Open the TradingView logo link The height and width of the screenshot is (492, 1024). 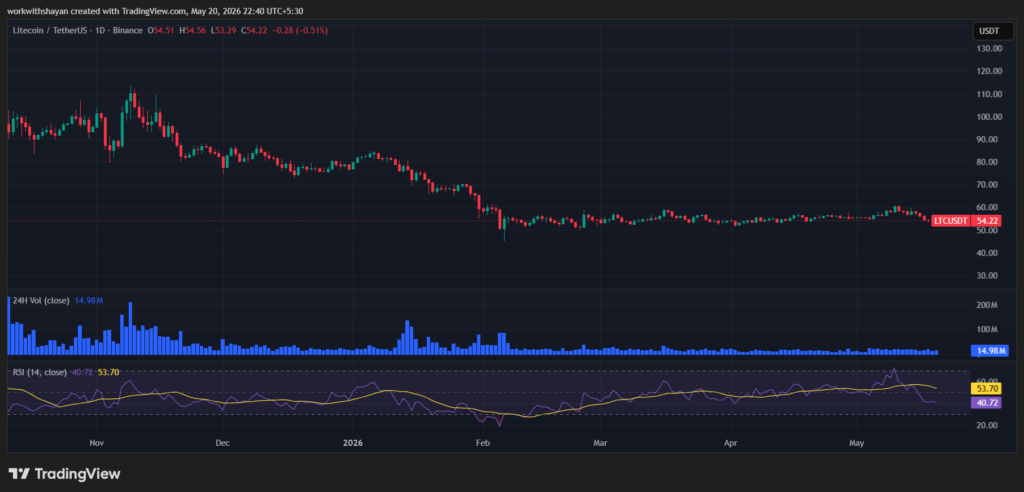coord(64,474)
